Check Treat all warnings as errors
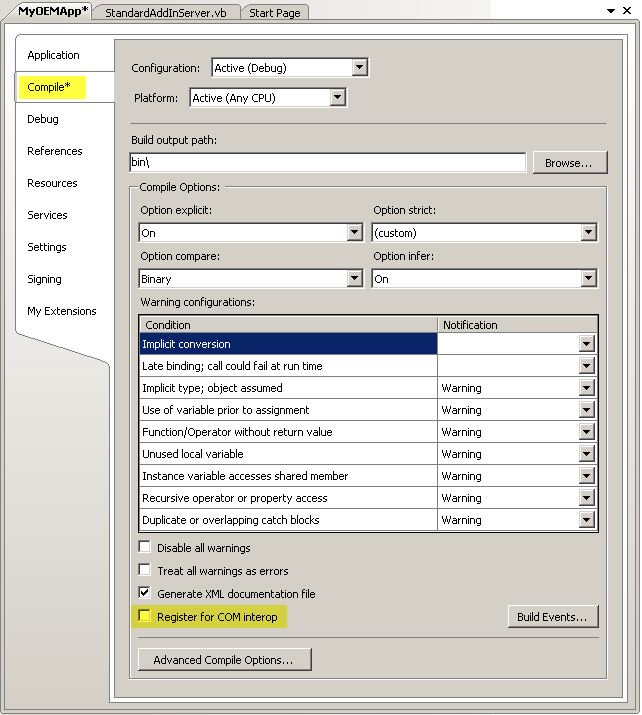This screenshot has width=642, height=715. 145,570
